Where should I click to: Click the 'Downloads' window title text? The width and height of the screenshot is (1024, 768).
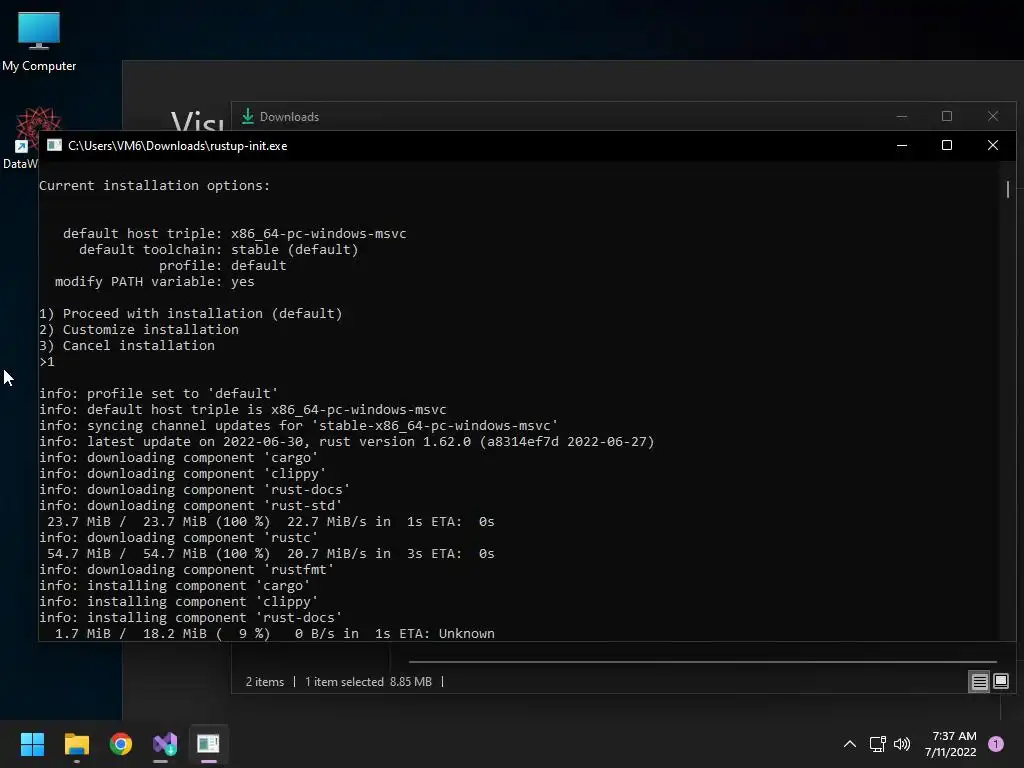coord(289,117)
